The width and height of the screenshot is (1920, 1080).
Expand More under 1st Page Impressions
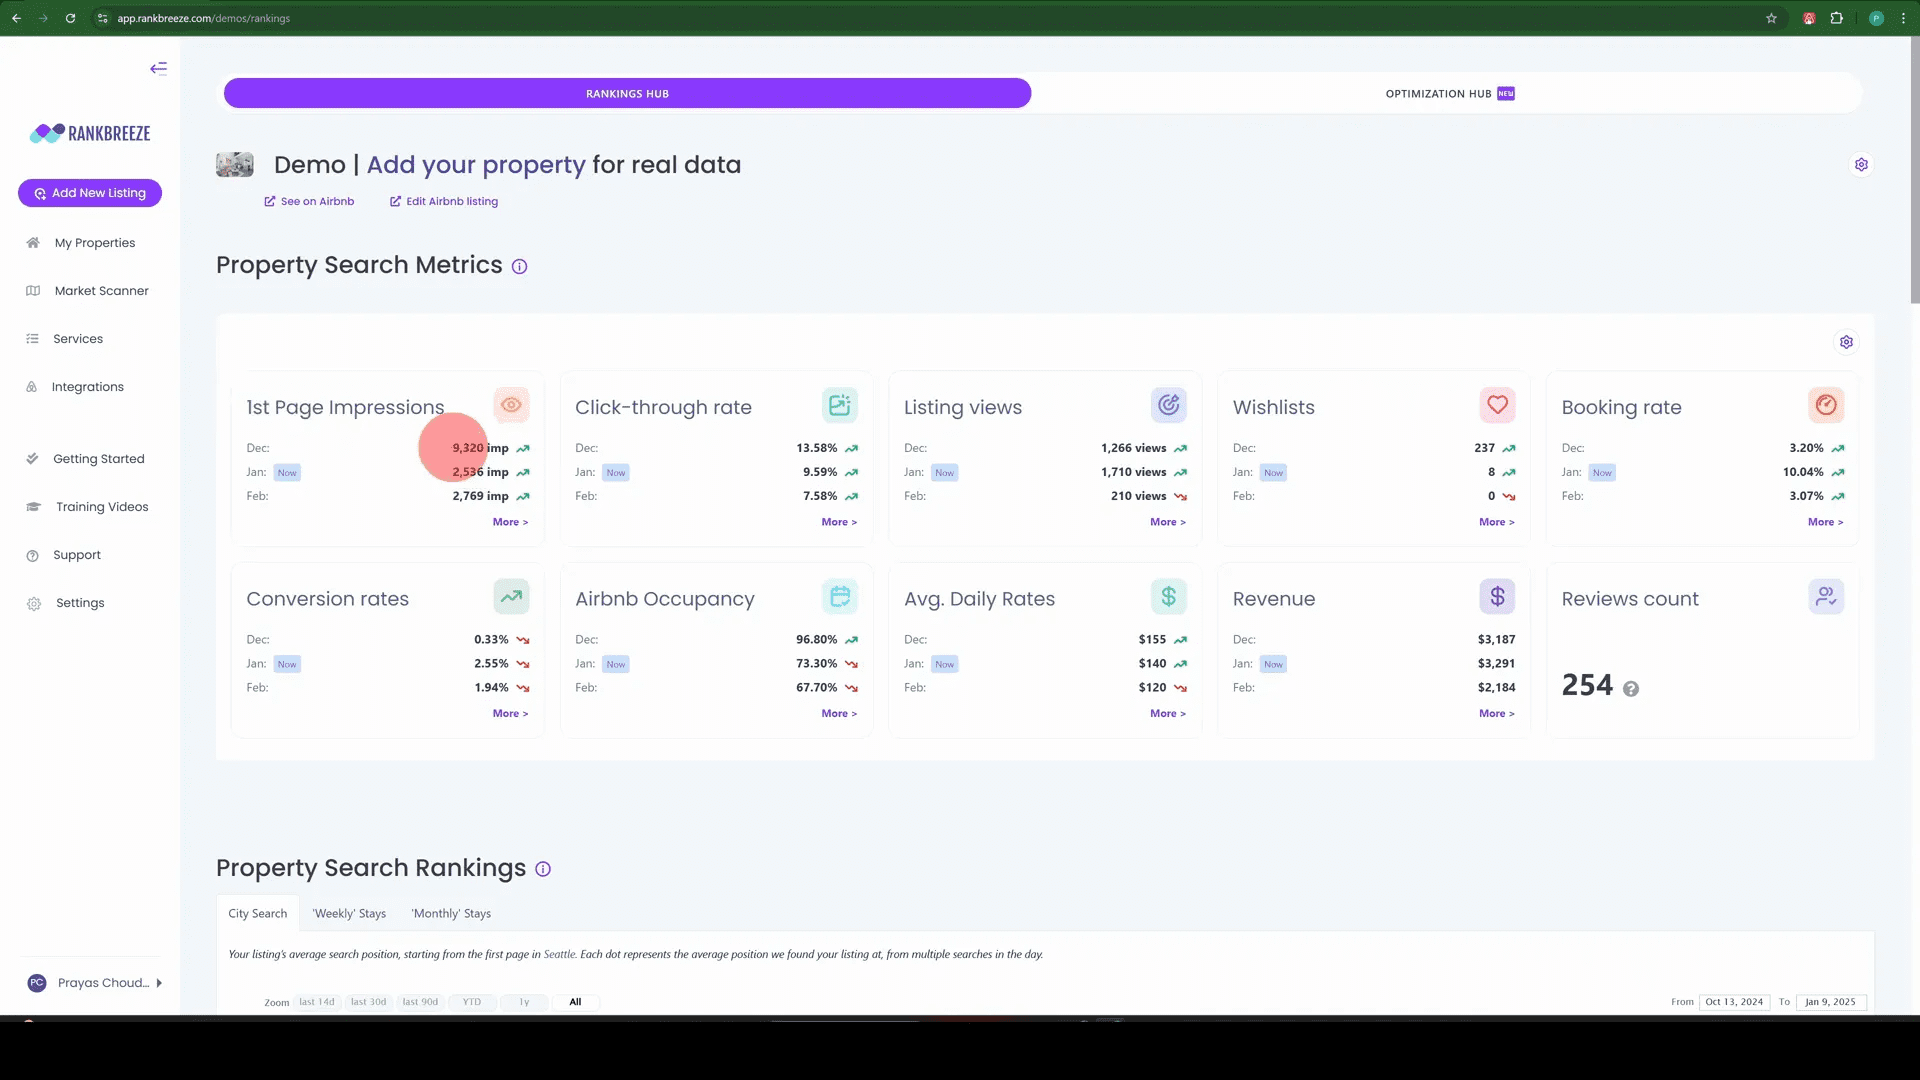pyautogui.click(x=510, y=522)
